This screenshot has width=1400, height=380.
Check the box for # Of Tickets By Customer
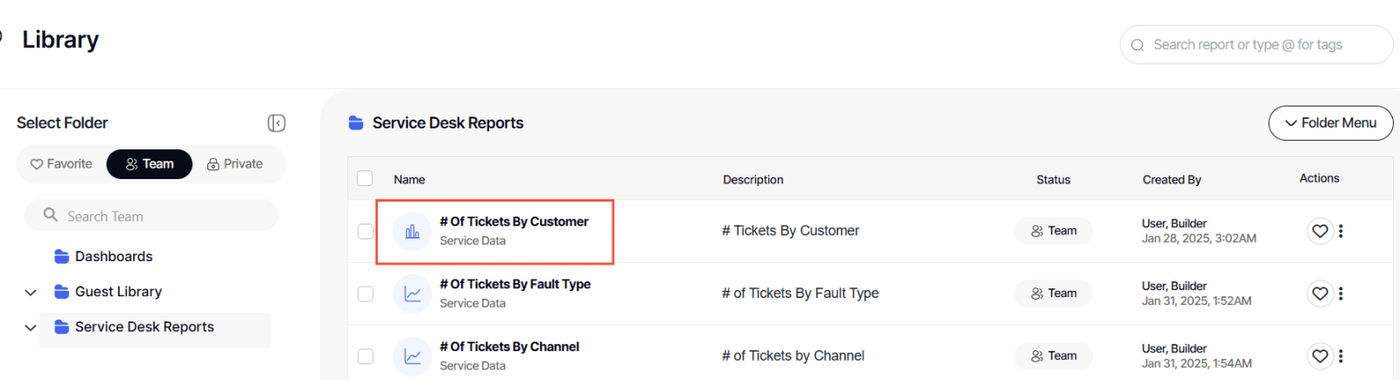[x=365, y=231]
